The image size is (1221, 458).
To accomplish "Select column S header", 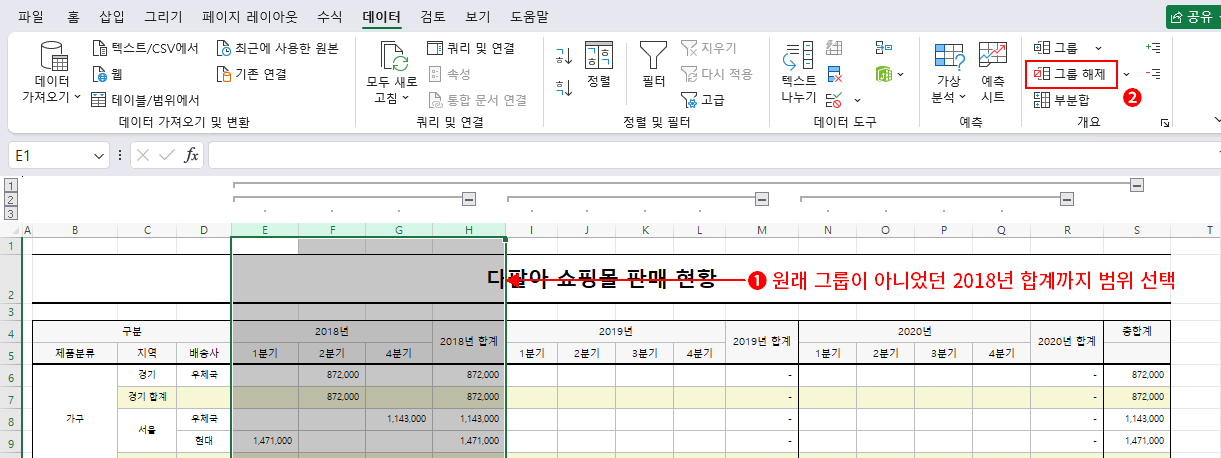I will (1137, 229).
